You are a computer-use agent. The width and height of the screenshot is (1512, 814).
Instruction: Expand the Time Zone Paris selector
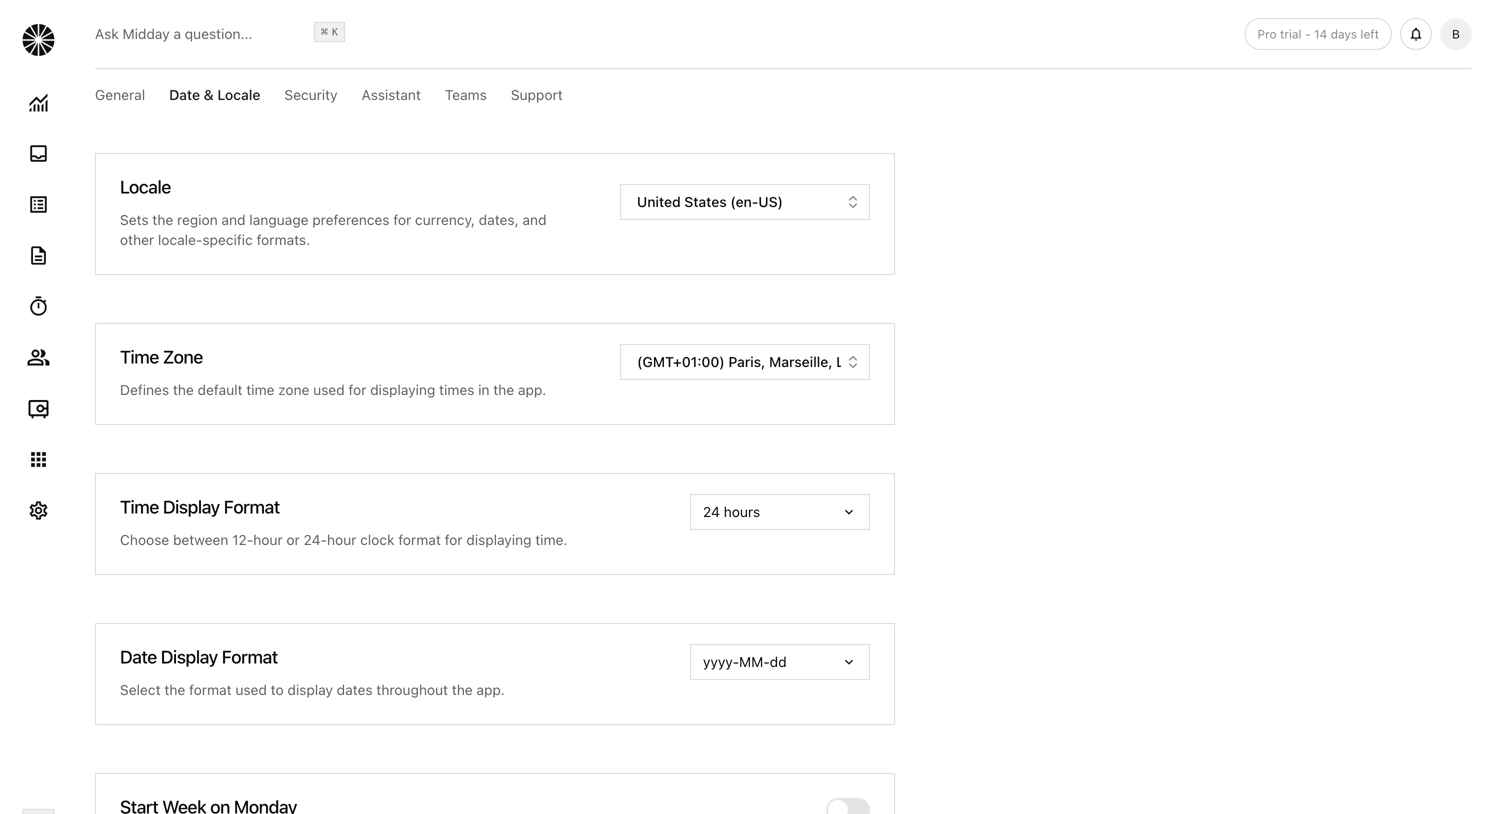tap(745, 362)
